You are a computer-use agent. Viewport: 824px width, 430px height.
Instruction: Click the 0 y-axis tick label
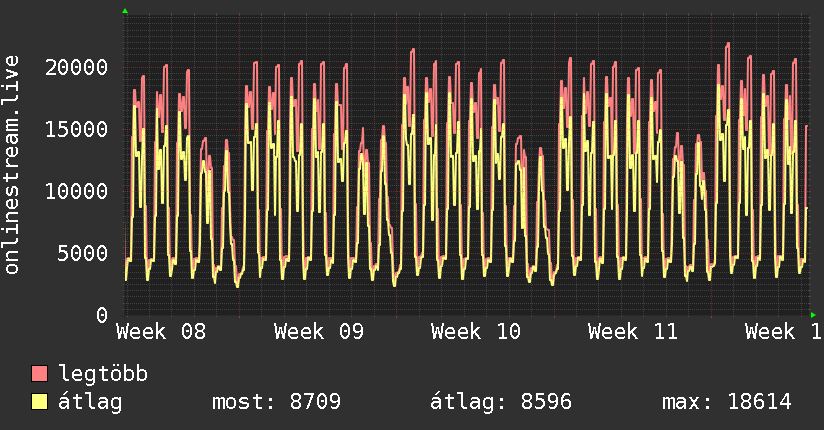102,315
